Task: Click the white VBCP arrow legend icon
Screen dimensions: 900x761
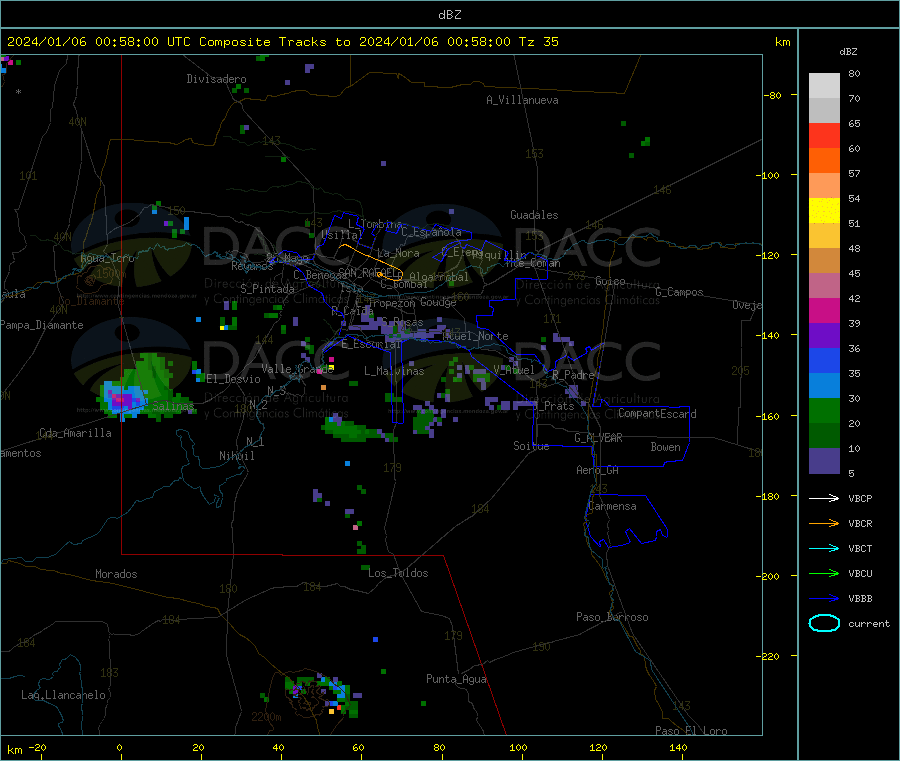Action: pos(824,498)
